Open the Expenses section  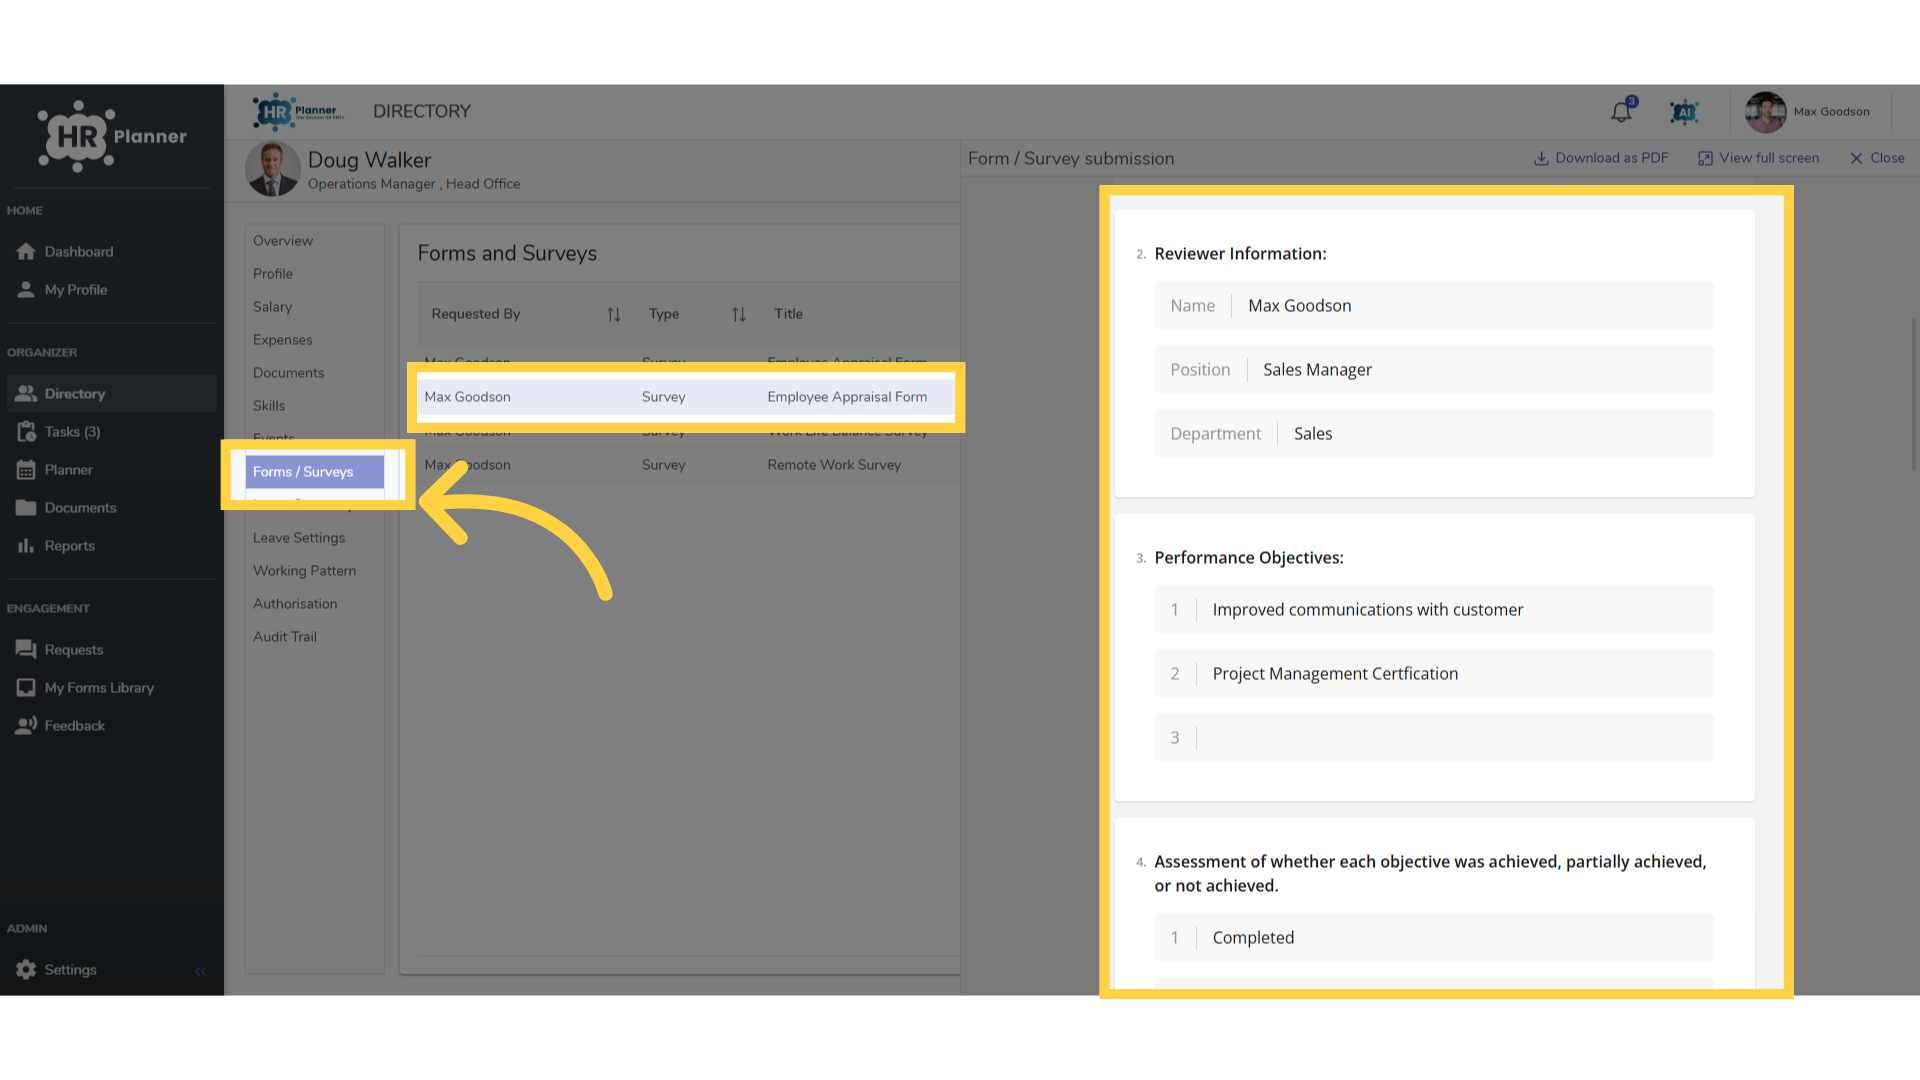[x=282, y=340]
